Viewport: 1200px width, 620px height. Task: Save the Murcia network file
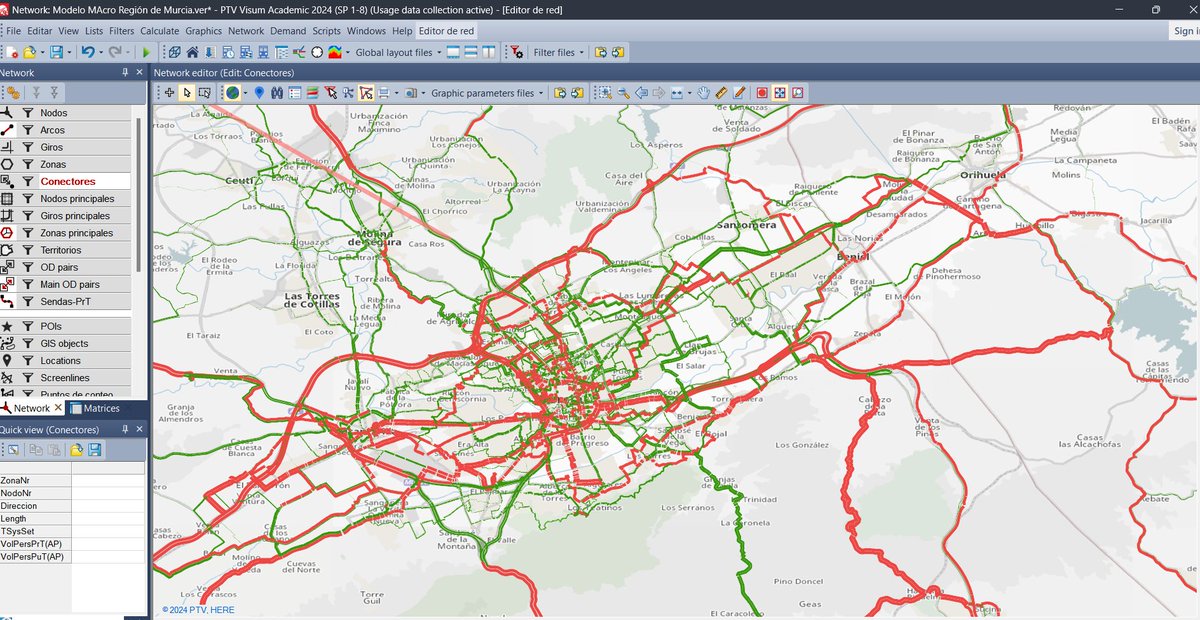pos(56,52)
